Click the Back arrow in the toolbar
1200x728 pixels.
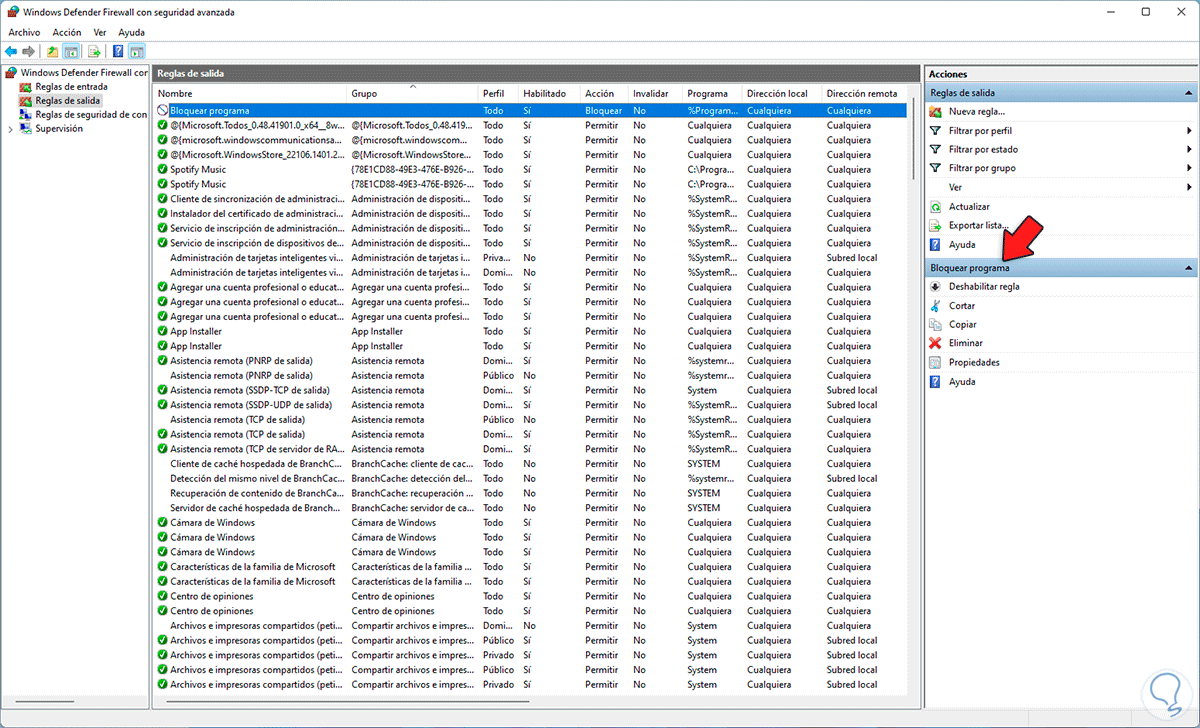click(x=11, y=51)
